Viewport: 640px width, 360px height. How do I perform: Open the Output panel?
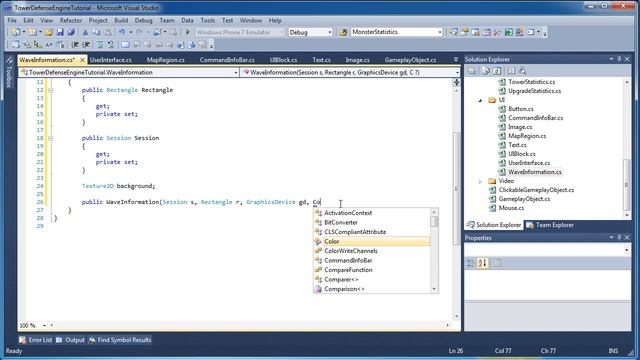tap(70, 340)
